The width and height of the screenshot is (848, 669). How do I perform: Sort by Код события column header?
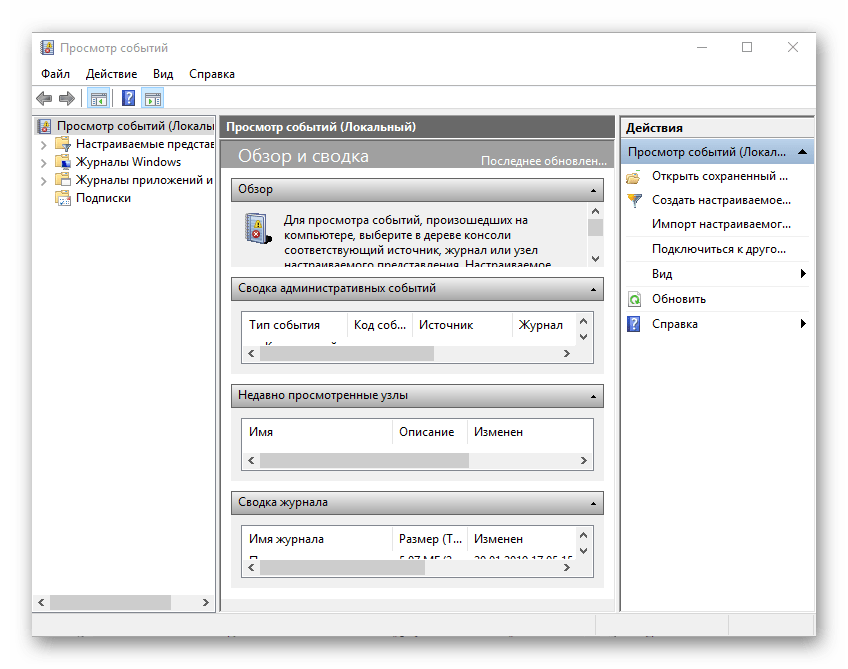click(x=380, y=325)
